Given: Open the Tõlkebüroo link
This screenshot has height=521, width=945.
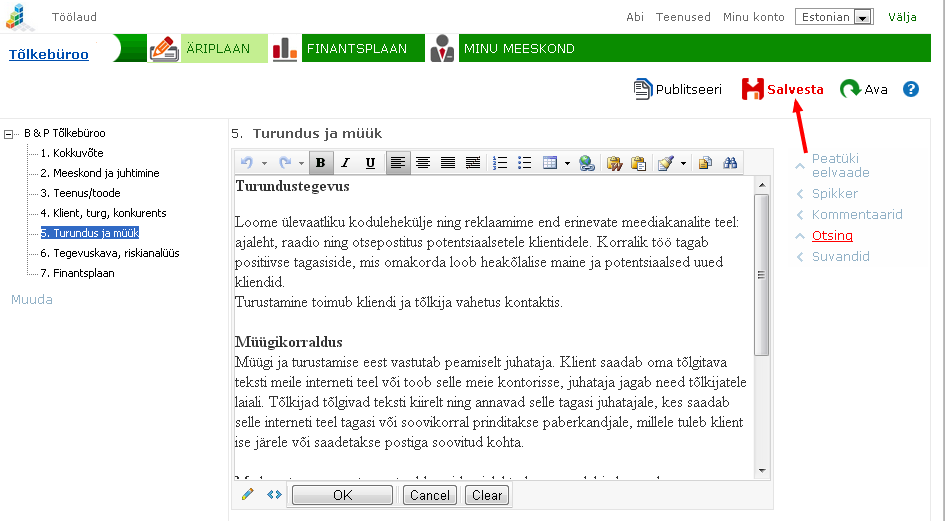Looking at the screenshot, I should [x=49, y=54].
